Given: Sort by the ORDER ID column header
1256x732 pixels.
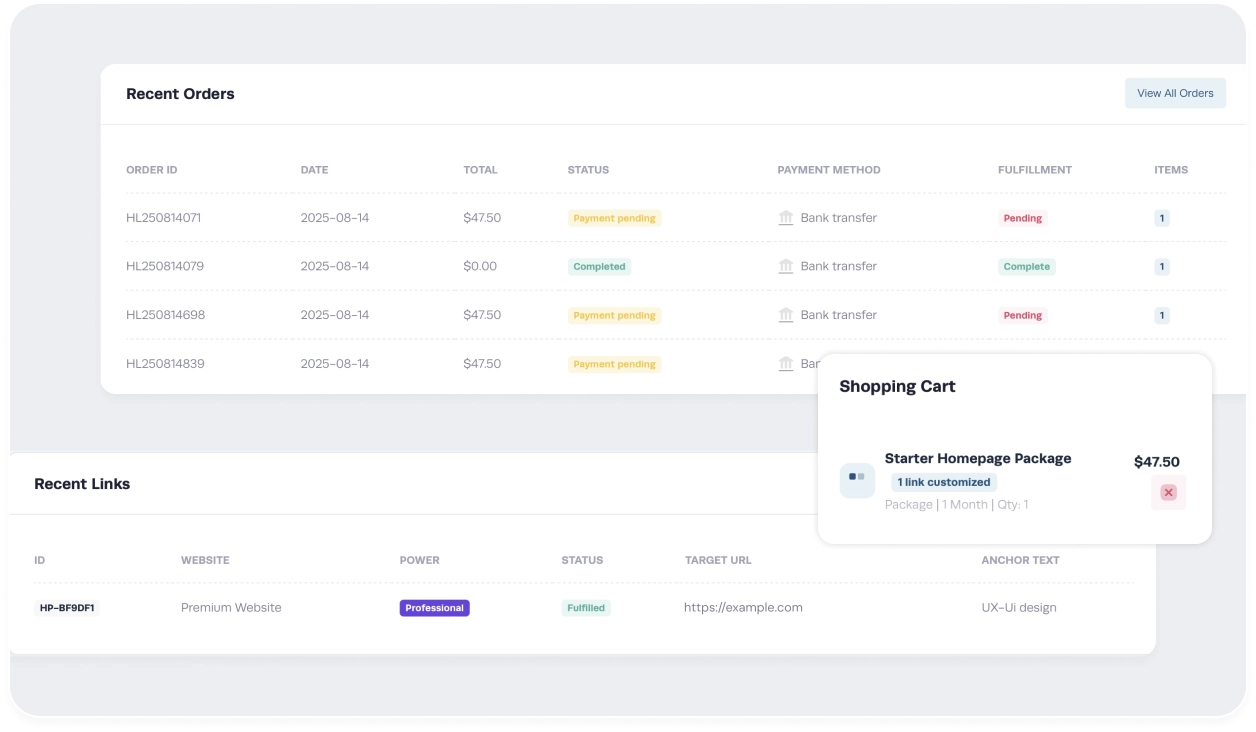Looking at the screenshot, I should [x=151, y=170].
